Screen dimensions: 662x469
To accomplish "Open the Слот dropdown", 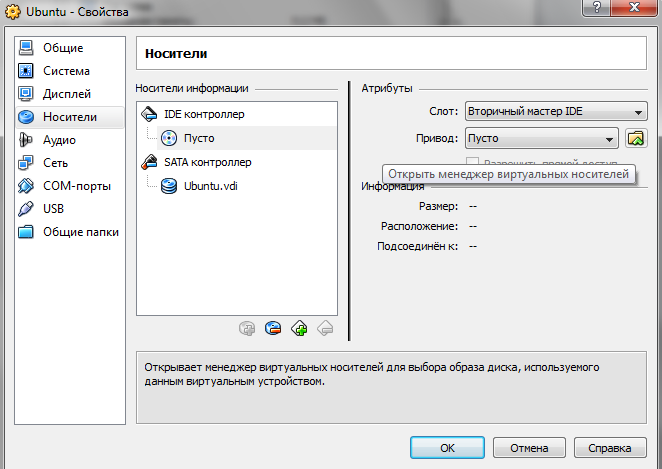I will click(x=556, y=111).
